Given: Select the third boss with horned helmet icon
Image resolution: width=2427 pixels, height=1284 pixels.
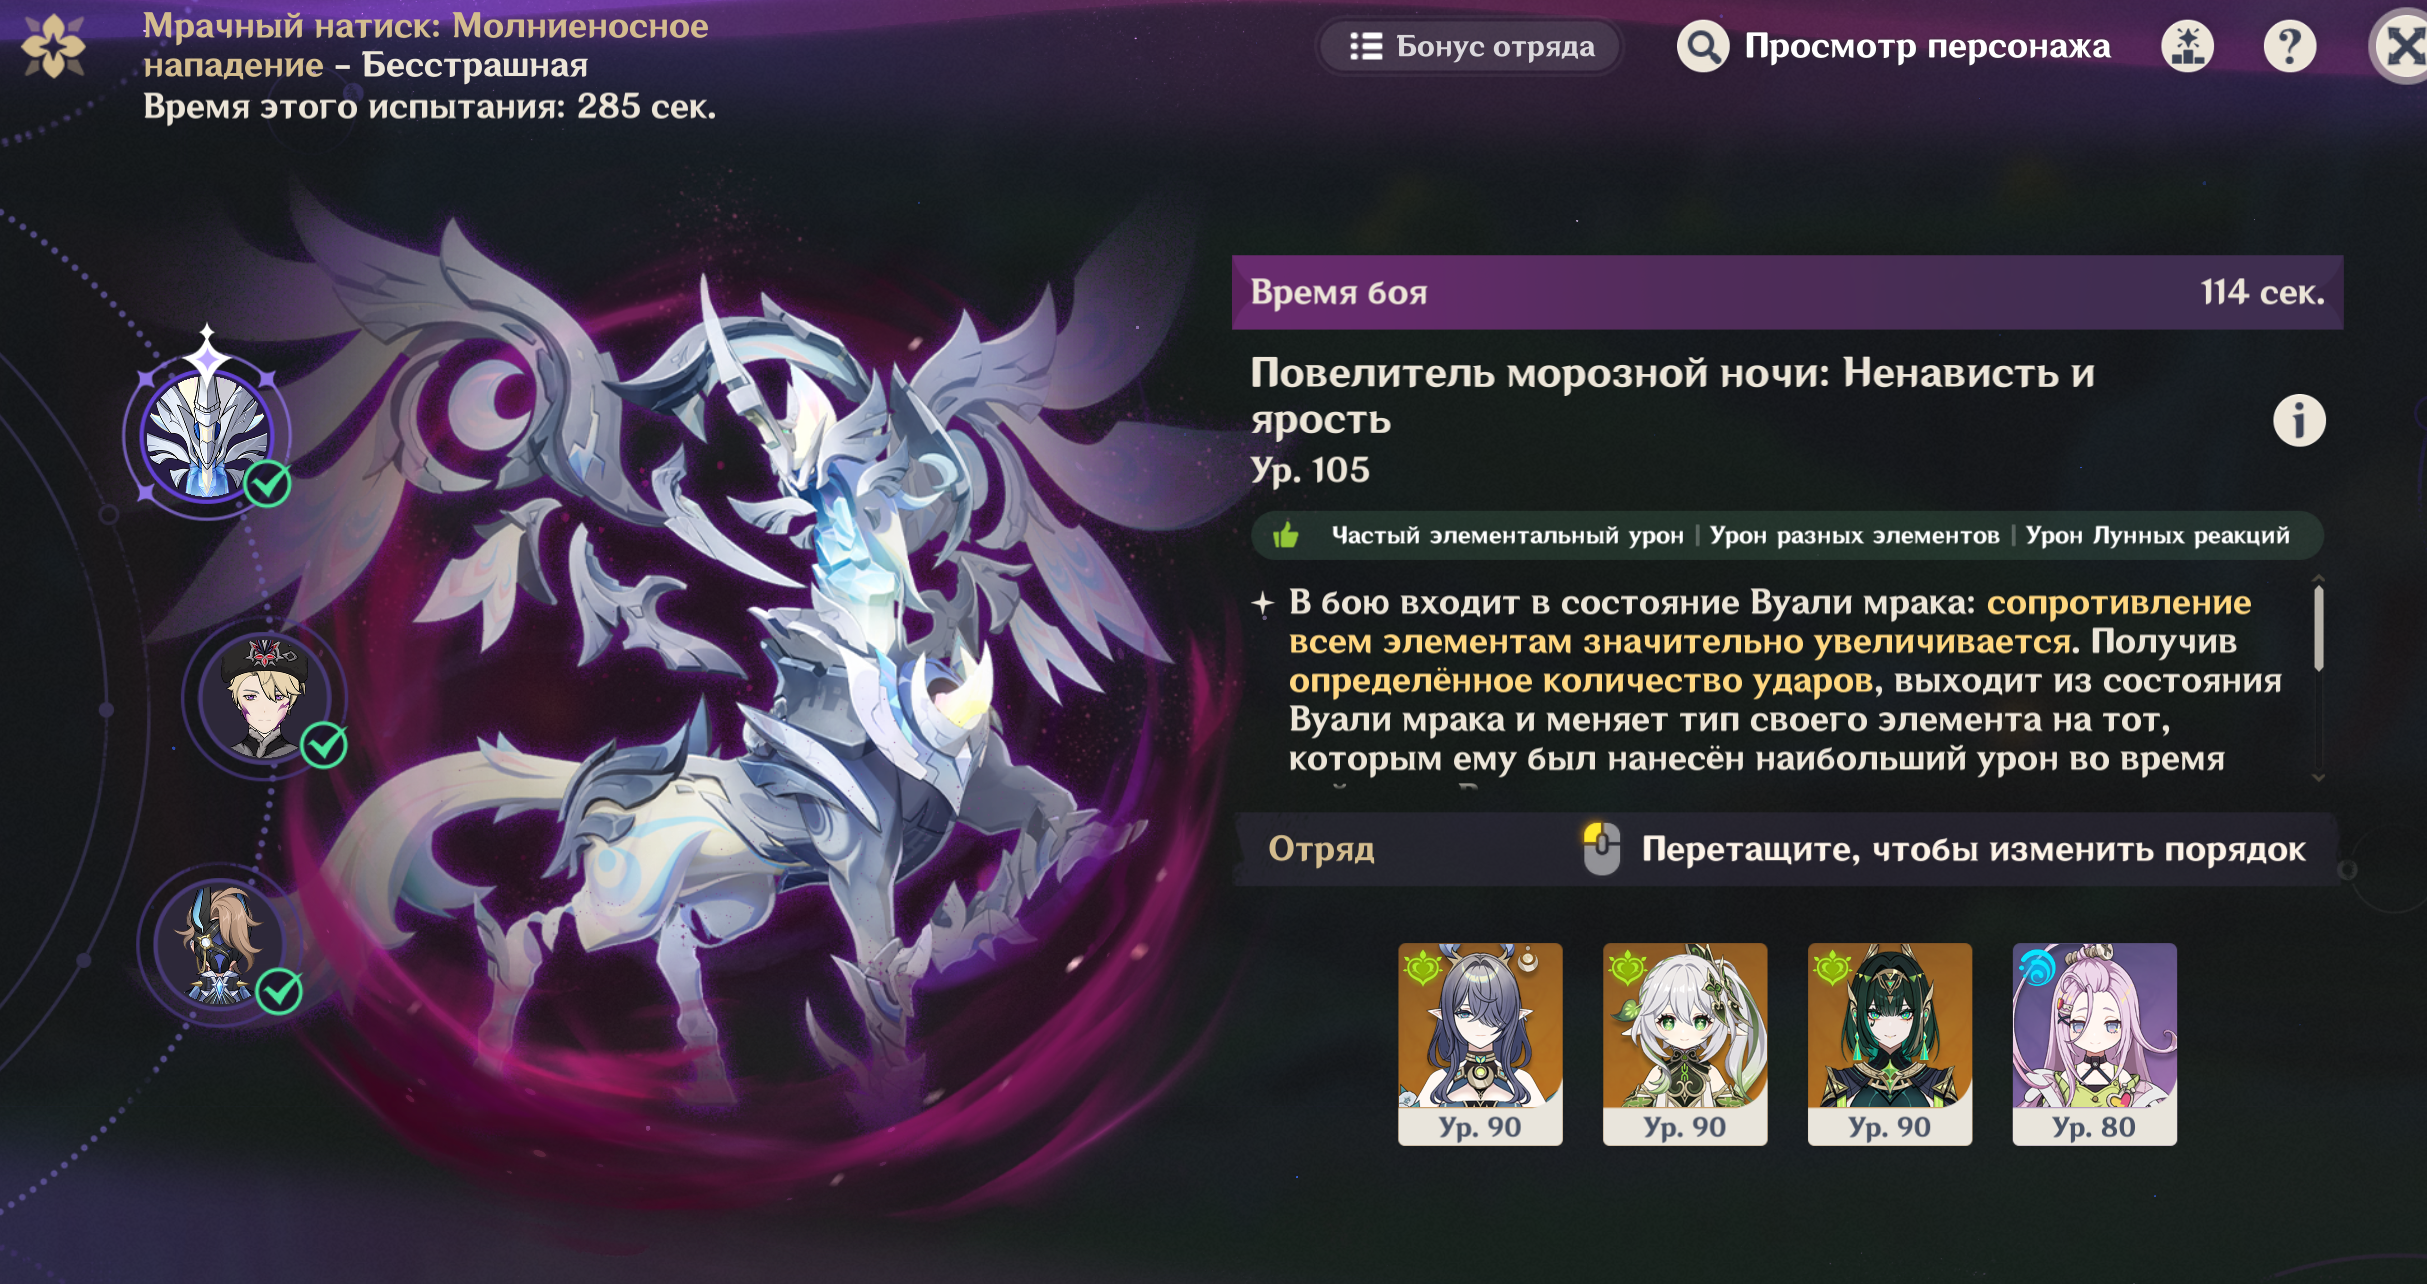Looking at the screenshot, I should click(219, 942).
